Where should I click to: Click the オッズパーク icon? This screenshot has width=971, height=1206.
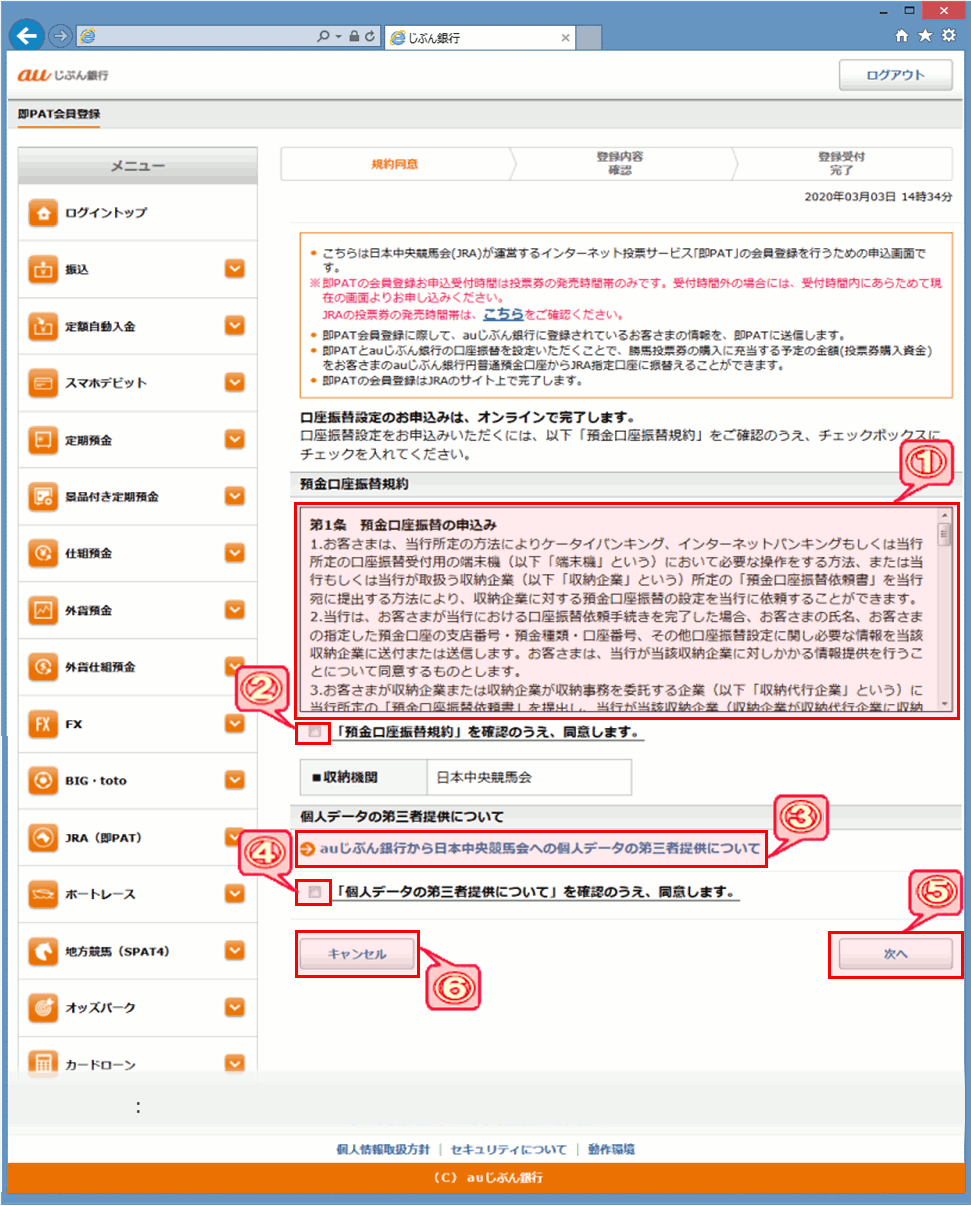click(42, 1007)
